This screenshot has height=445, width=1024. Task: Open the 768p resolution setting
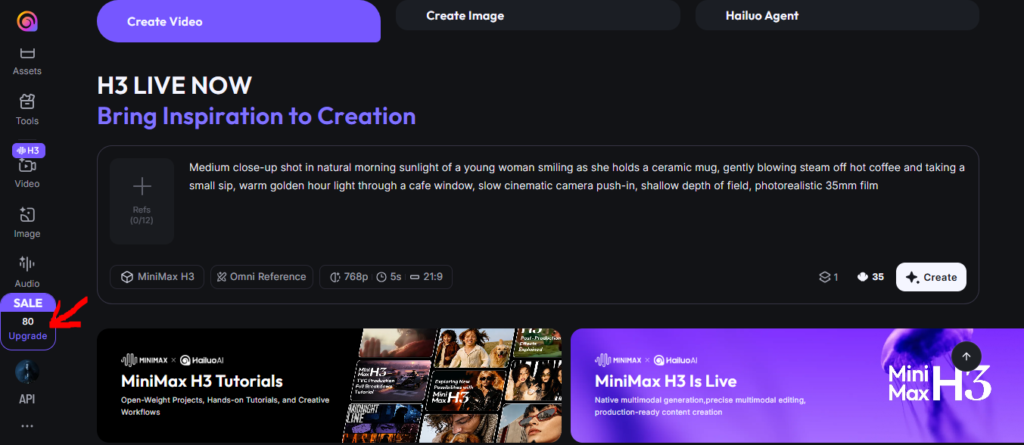pyautogui.click(x=349, y=277)
